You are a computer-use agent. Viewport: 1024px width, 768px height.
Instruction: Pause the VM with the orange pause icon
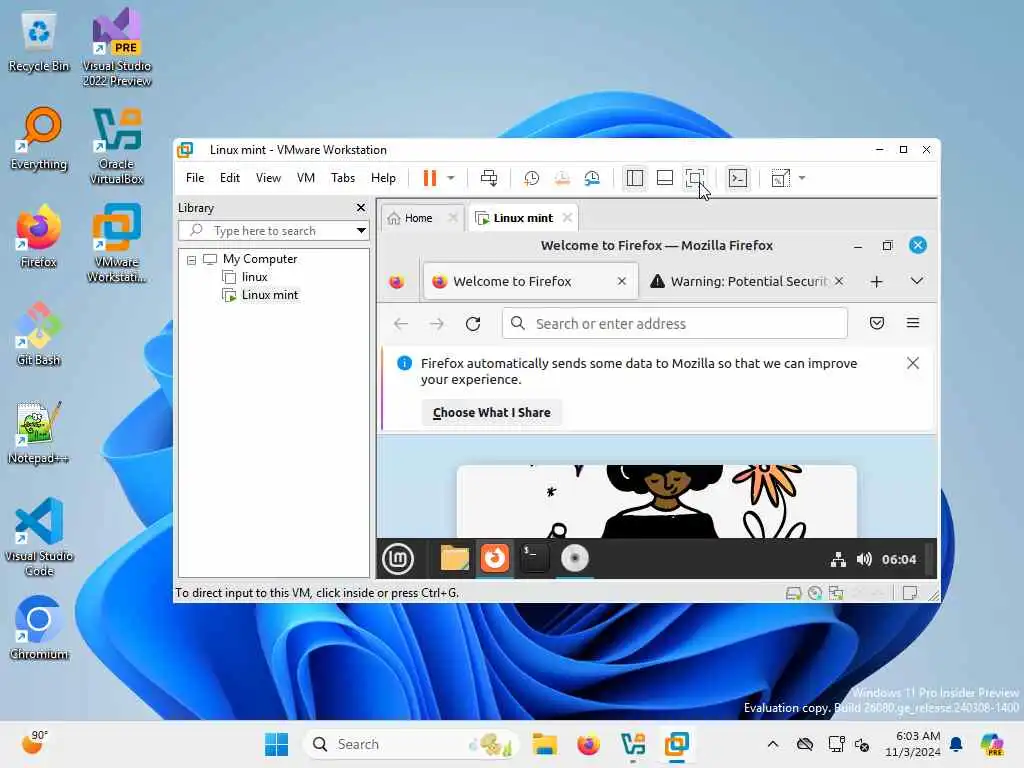pos(429,178)
